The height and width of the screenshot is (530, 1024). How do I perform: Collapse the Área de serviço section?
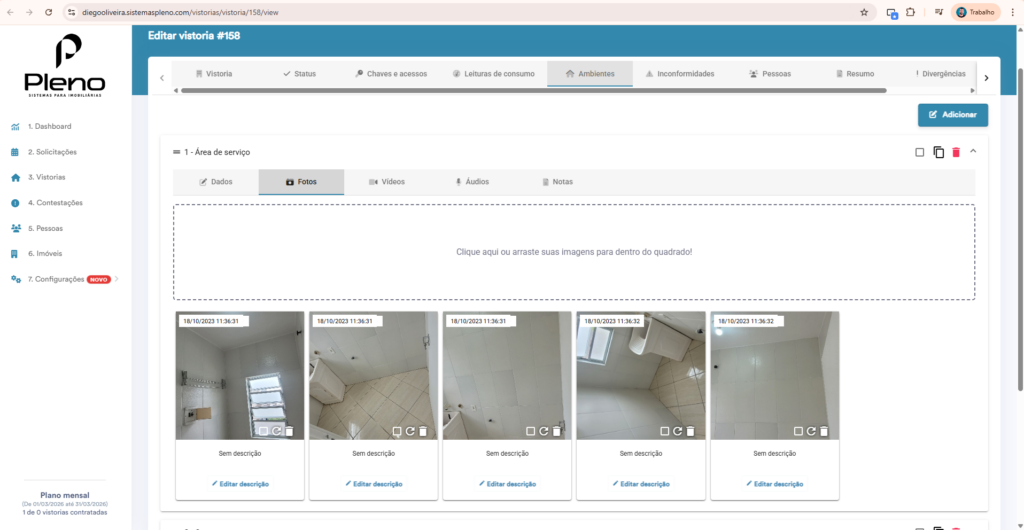(x=973, y=151)
